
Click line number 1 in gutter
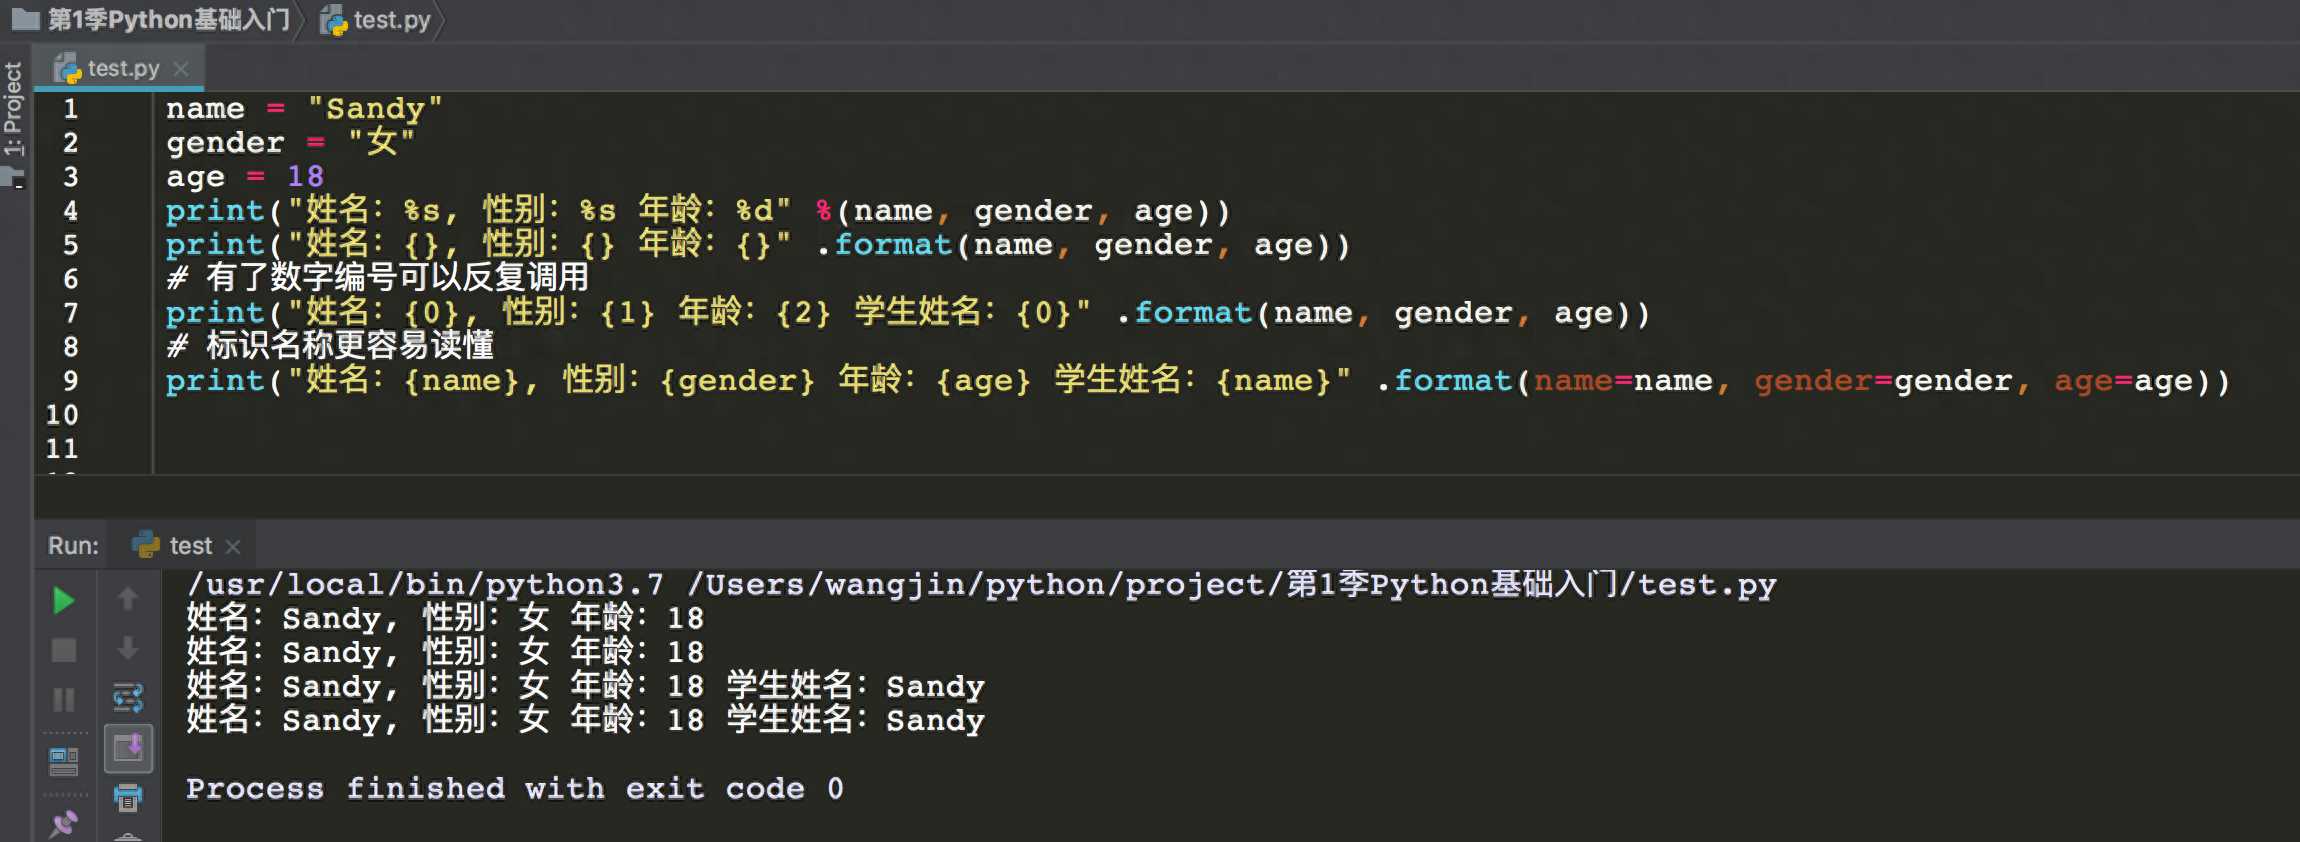click(x=70, y=108)
